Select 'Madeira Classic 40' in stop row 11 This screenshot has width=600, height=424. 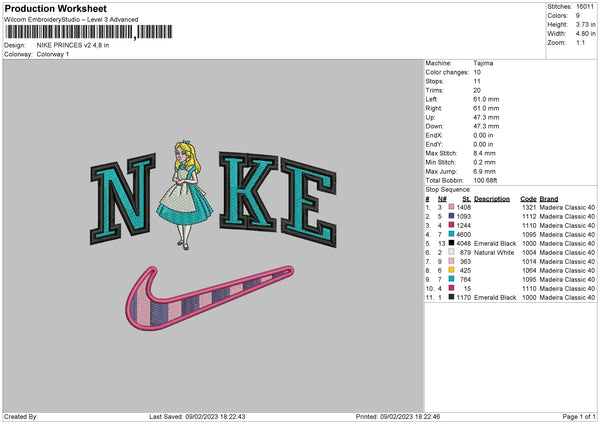567,297
